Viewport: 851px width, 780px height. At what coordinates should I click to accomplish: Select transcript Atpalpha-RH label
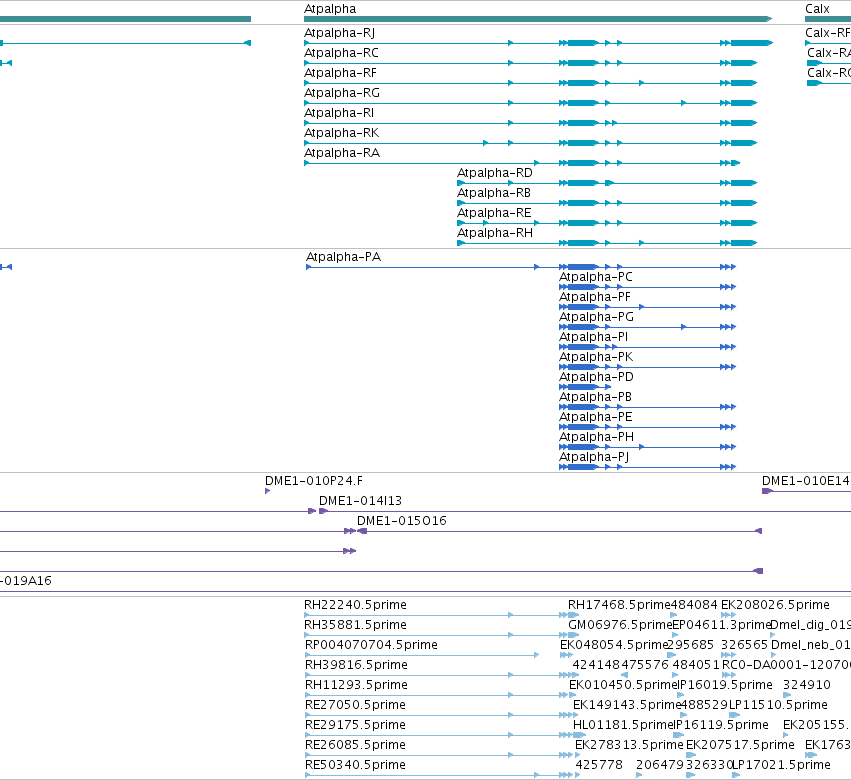[495, 233]
